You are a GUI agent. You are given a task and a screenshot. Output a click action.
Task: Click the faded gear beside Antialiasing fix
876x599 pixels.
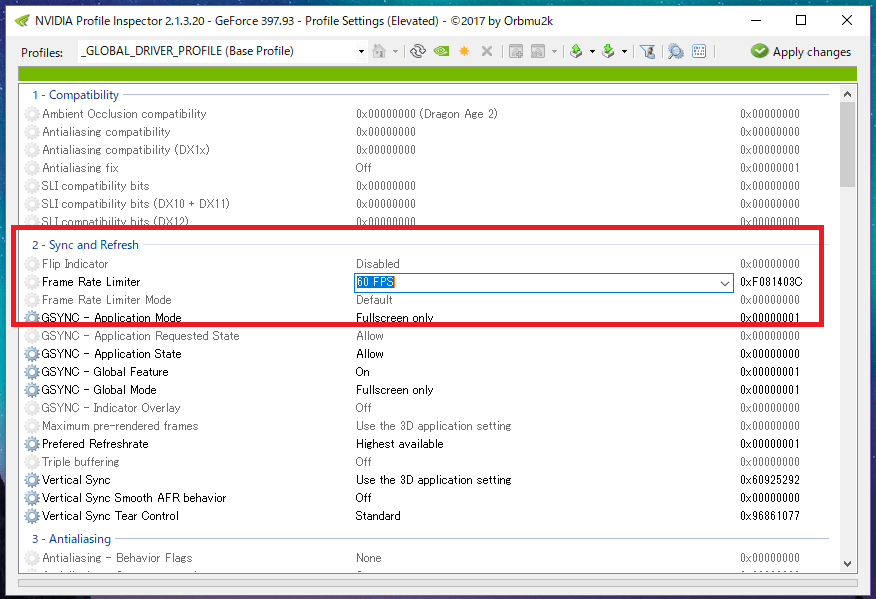[x=32, y=168]
